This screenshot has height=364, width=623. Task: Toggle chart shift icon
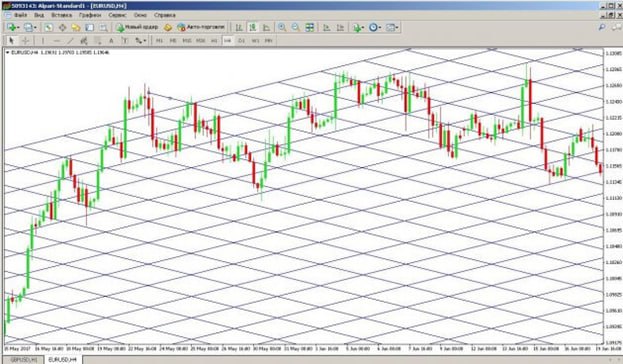coord(341,27)
